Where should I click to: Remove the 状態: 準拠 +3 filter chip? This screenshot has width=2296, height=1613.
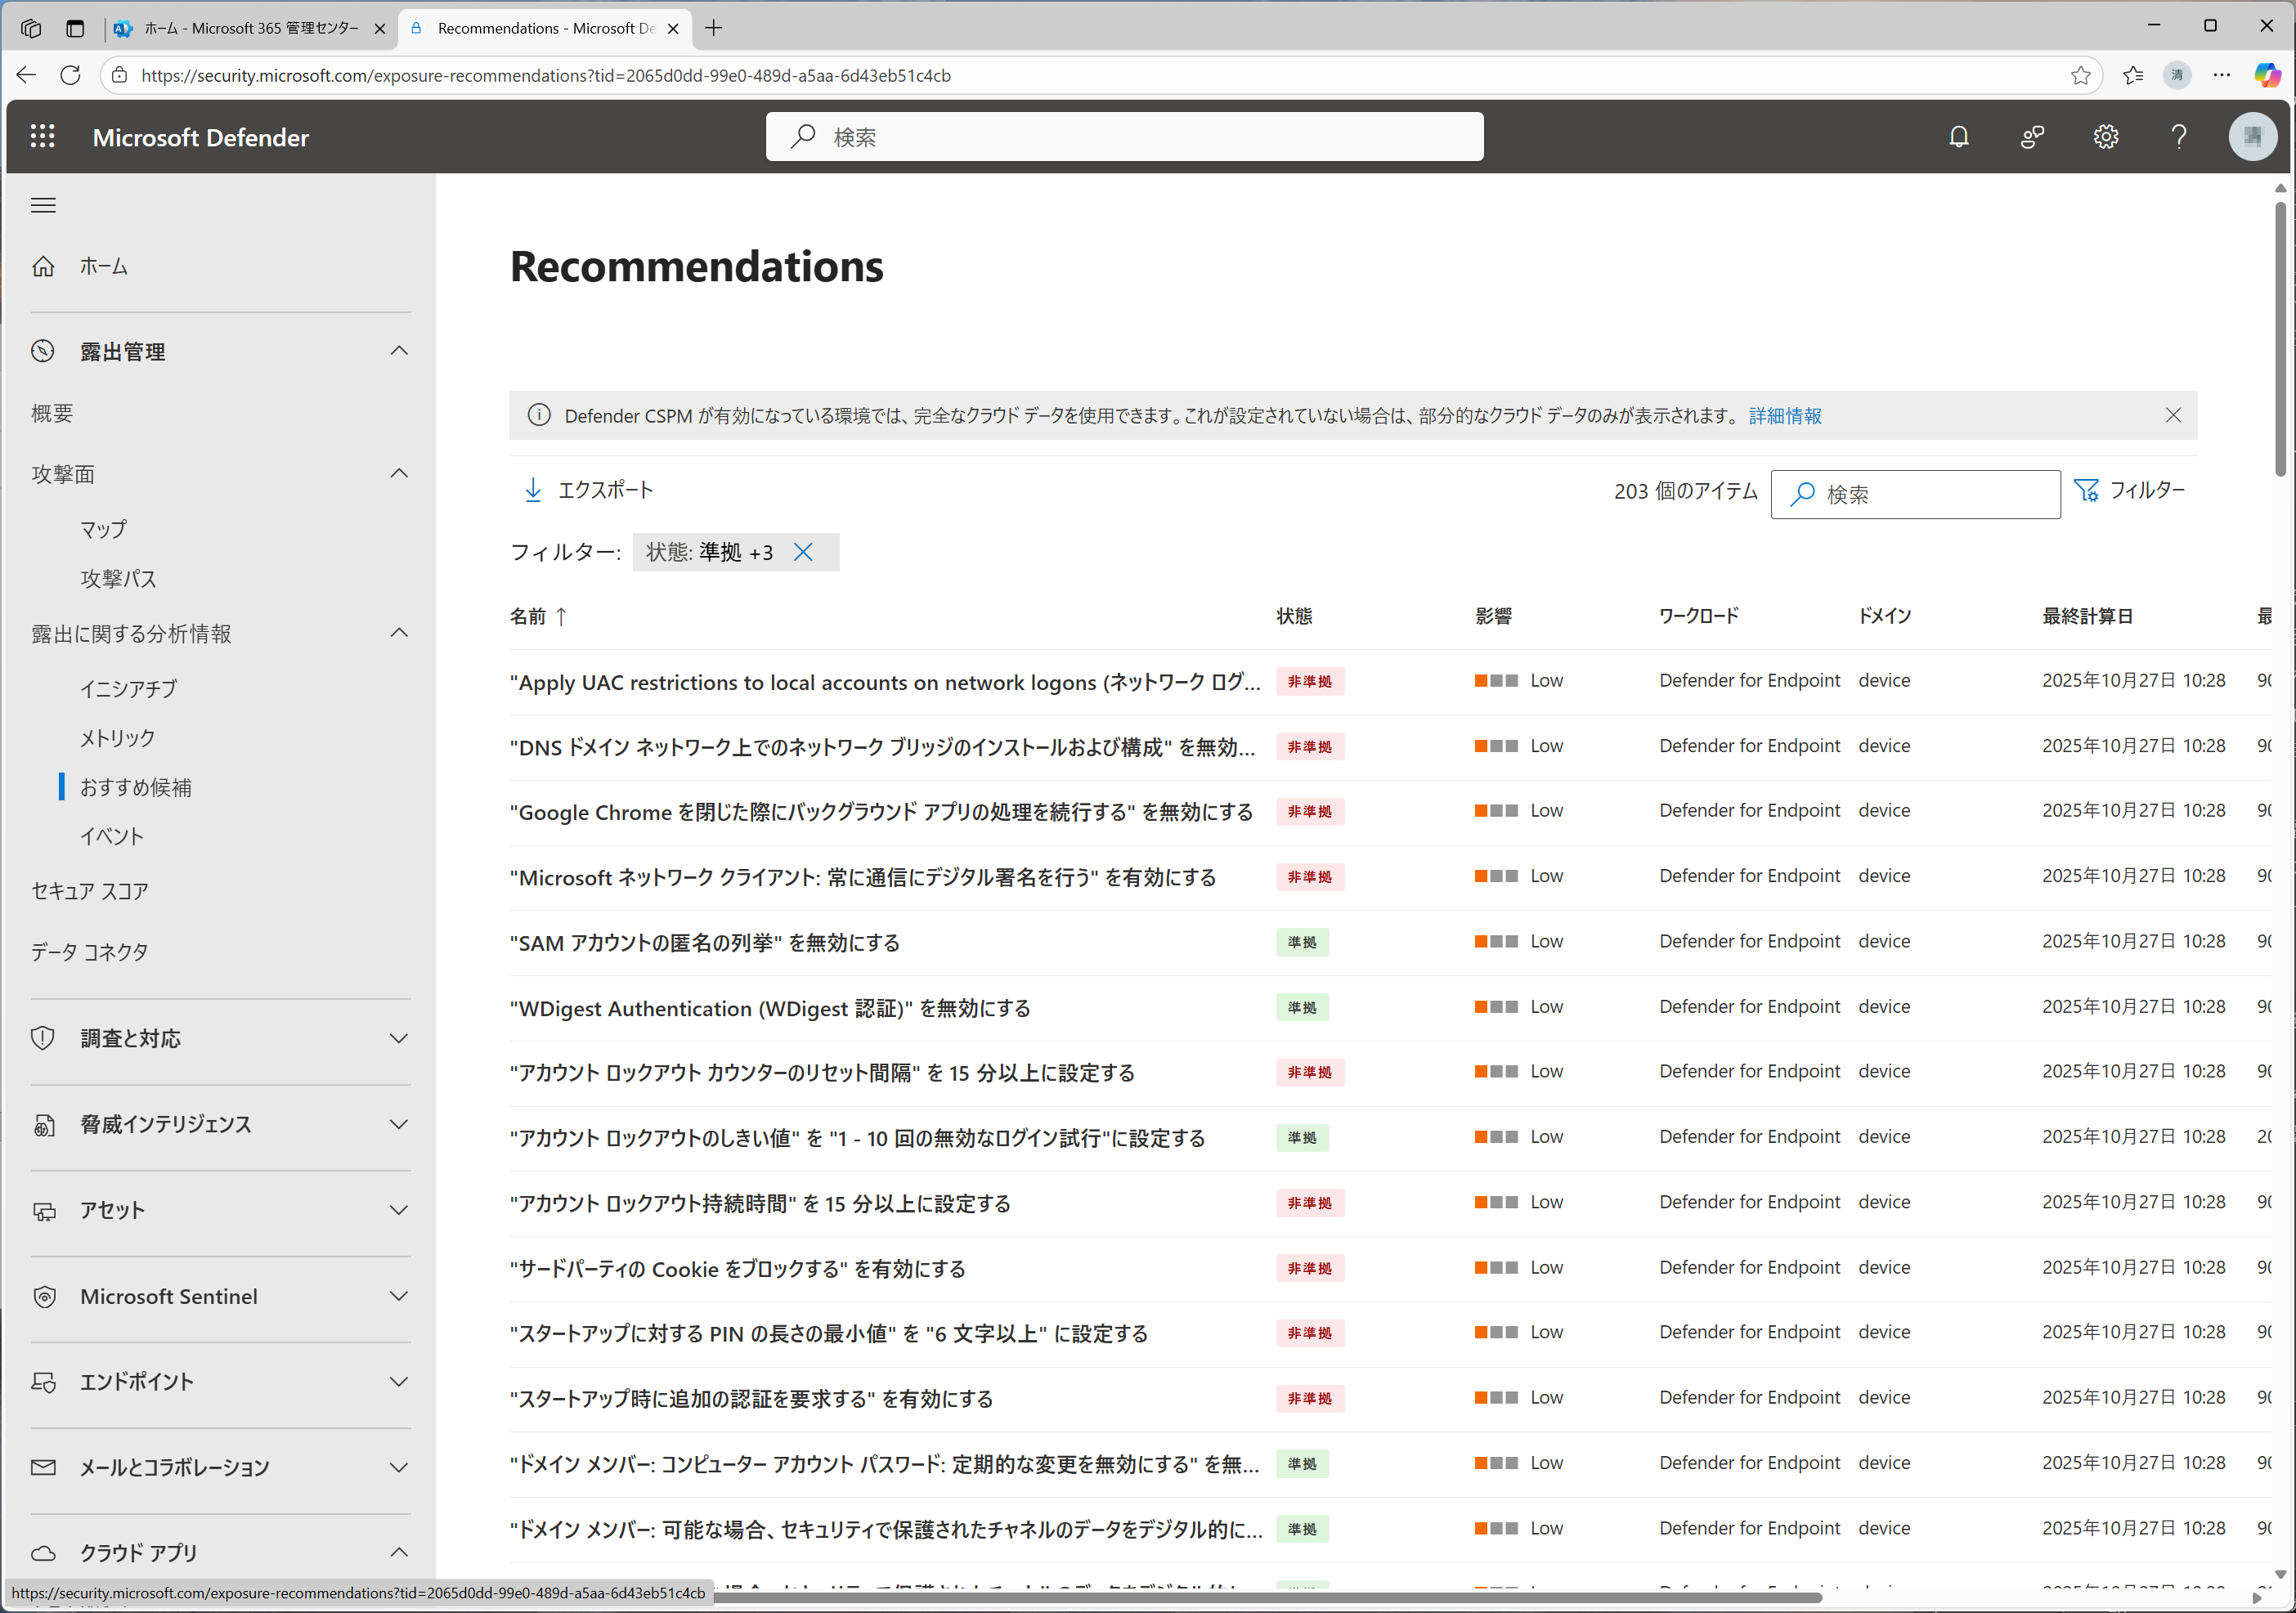(803, 552)
